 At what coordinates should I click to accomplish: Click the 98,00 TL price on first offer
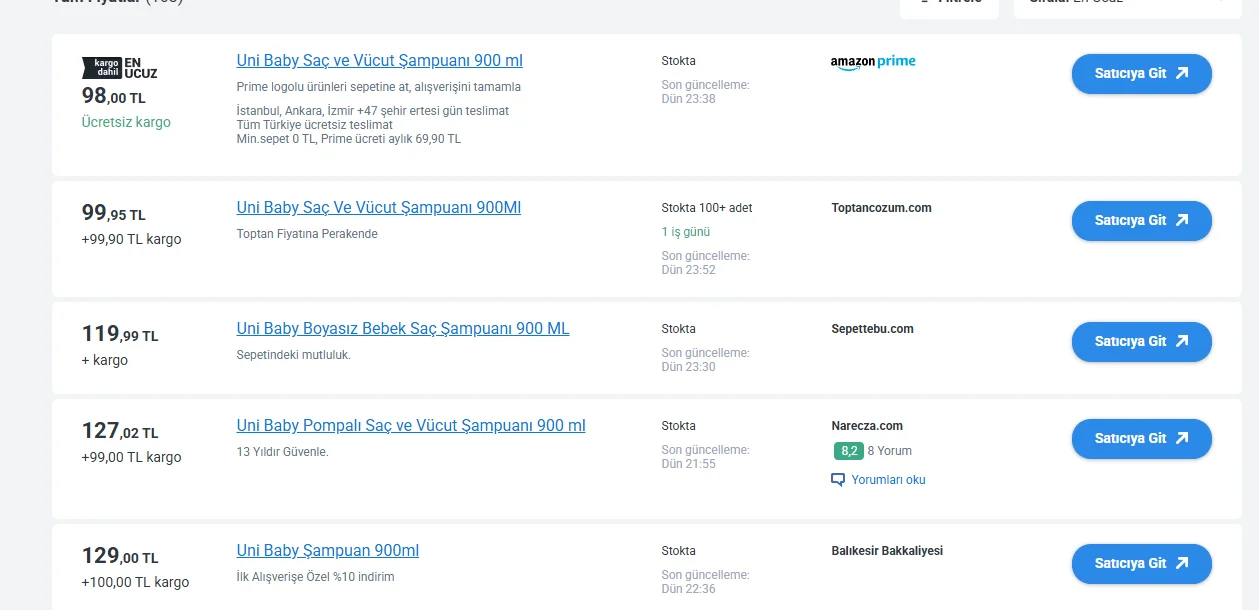pyautogui.click(x=113, y=97)
